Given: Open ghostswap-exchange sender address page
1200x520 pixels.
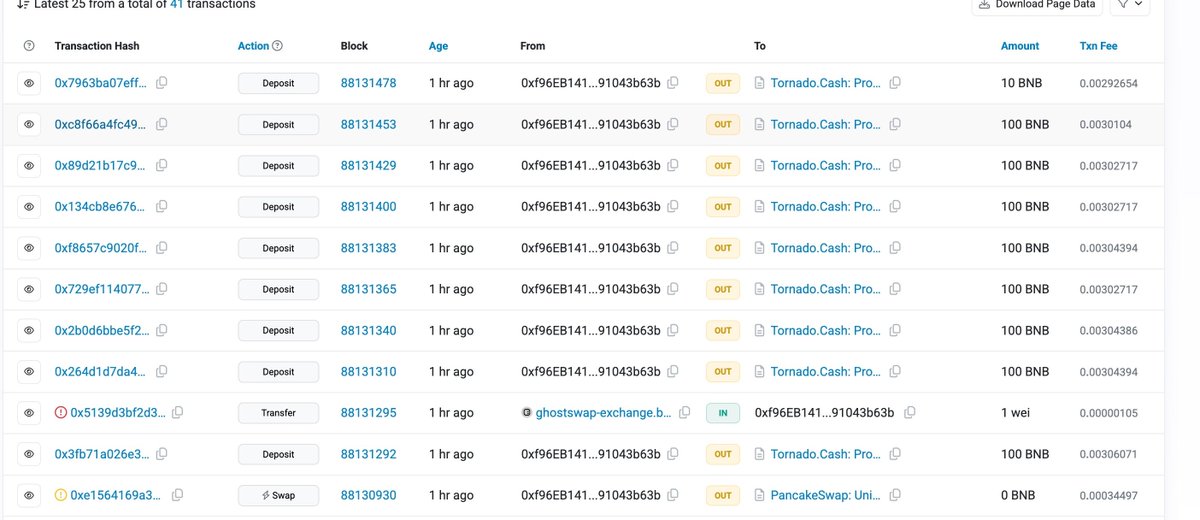Looking at the screenshot, I should click(x=603, y=412).
